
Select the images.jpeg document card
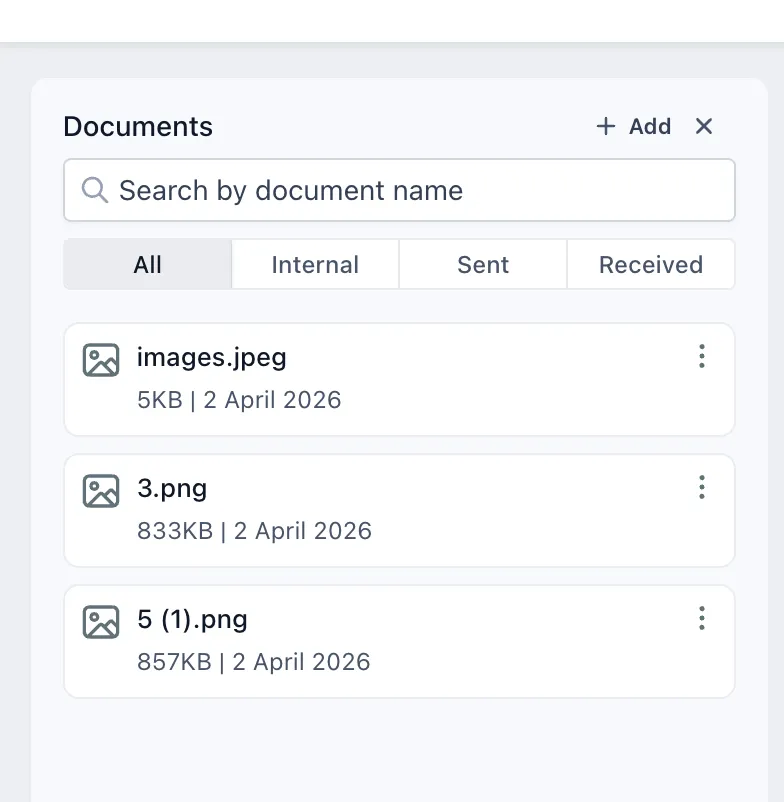pos(399,378)
